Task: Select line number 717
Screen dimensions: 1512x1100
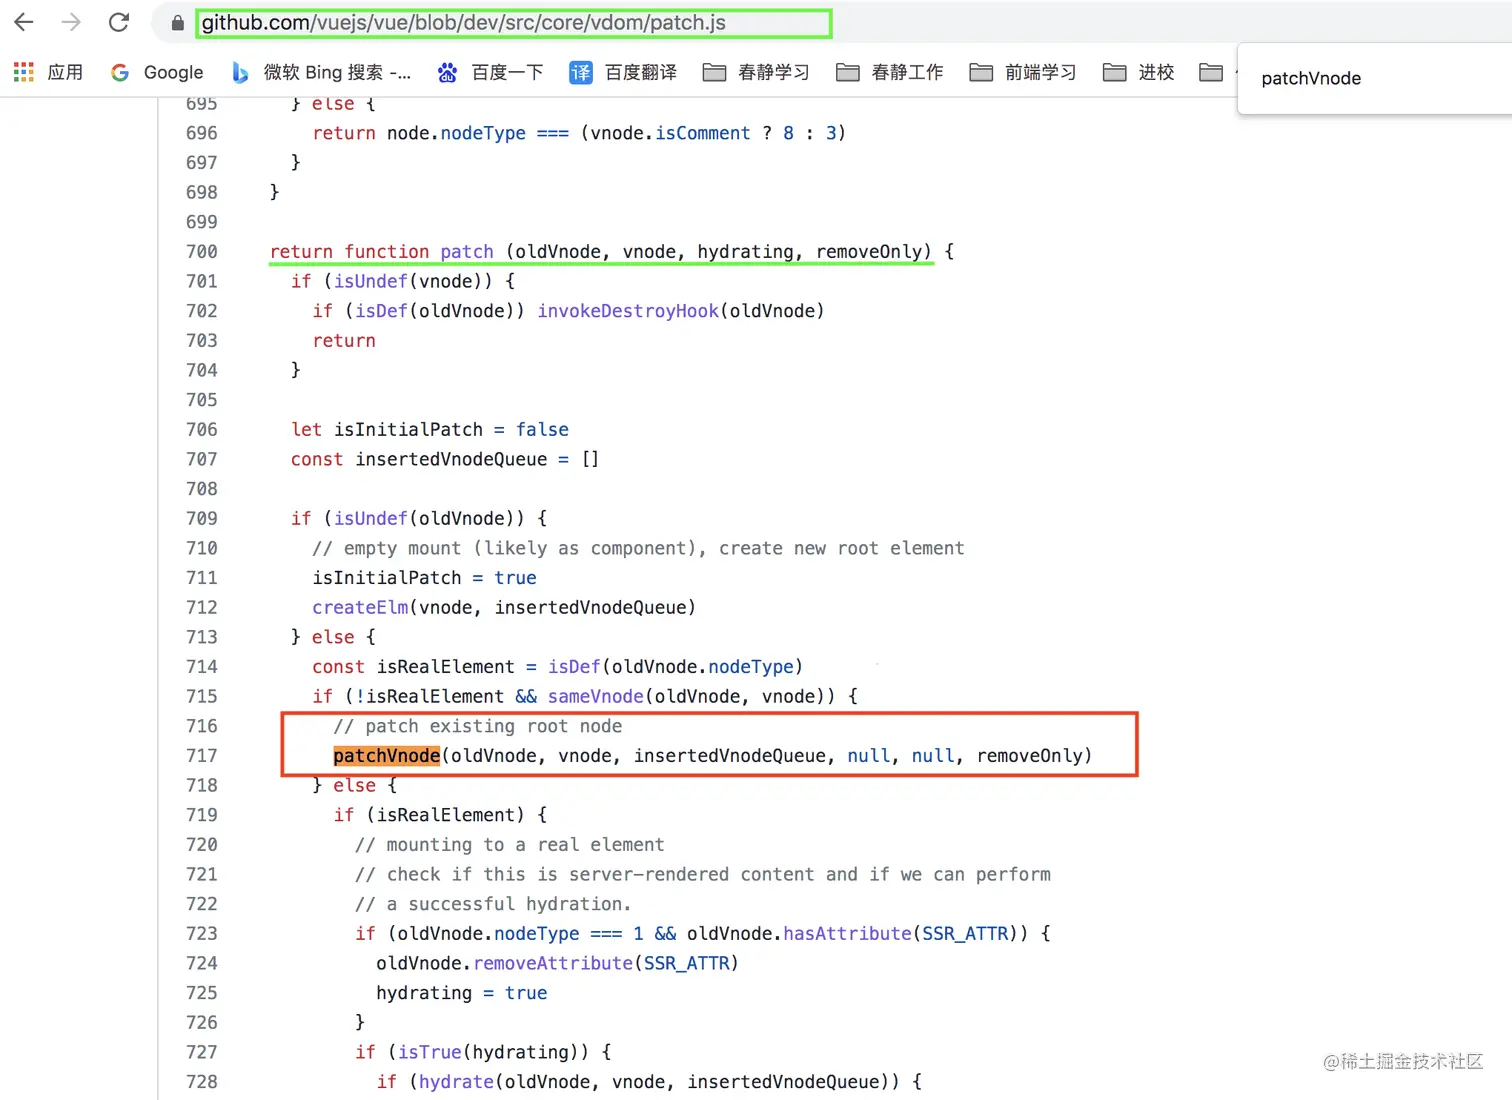Action: [x=201, y=756]
